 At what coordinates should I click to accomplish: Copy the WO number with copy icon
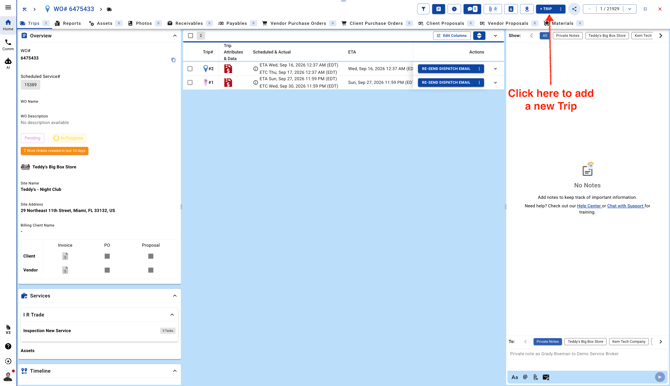click(x=173, y=60)
